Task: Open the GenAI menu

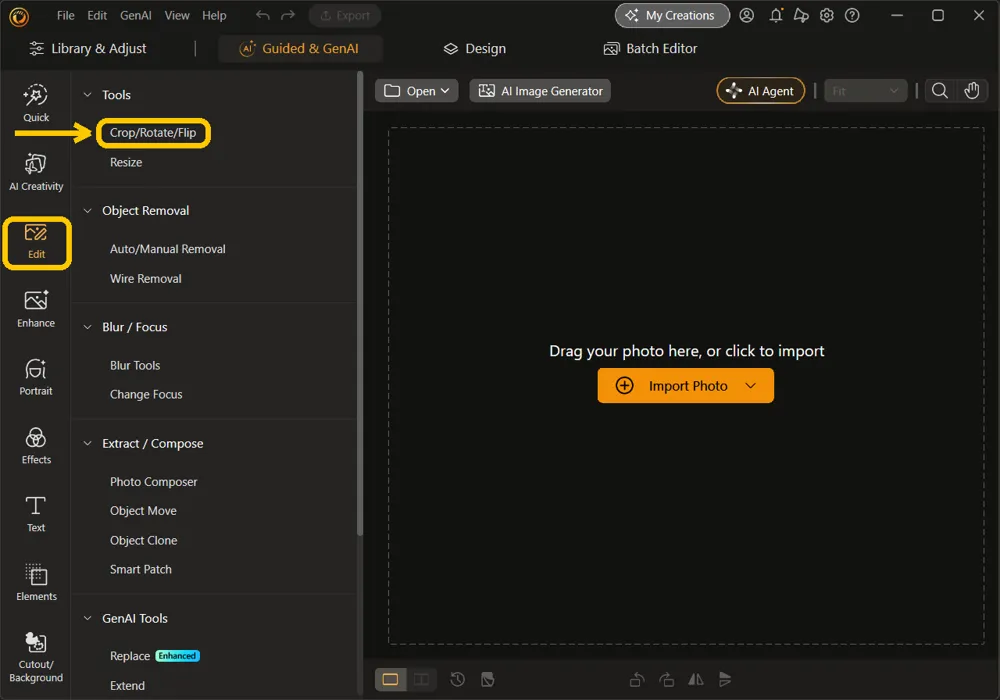Action: (x=136, y=15)
